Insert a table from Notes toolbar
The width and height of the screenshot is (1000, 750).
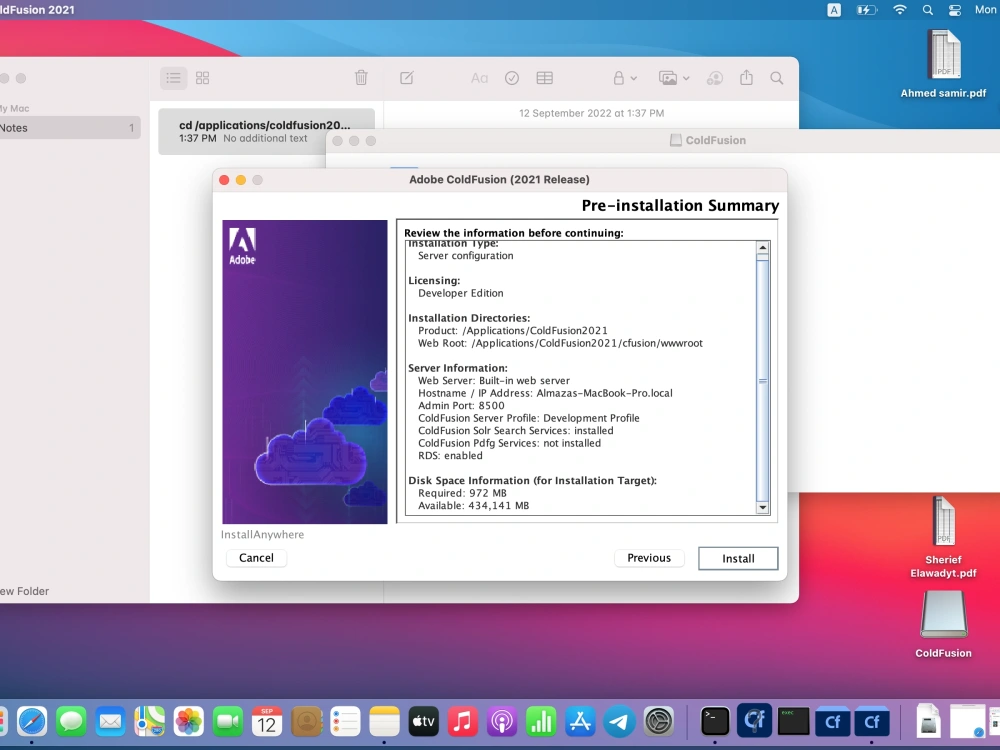pos(545,78)
